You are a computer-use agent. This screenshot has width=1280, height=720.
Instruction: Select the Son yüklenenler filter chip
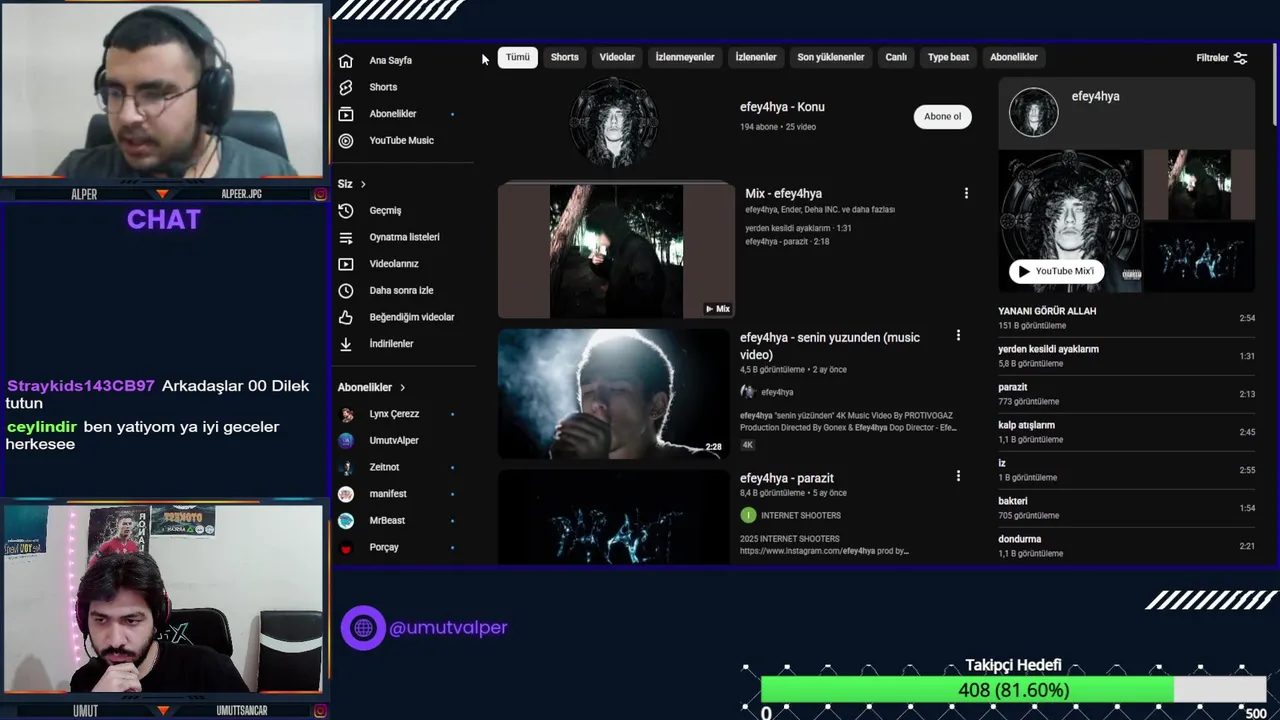tap(831, 58)
